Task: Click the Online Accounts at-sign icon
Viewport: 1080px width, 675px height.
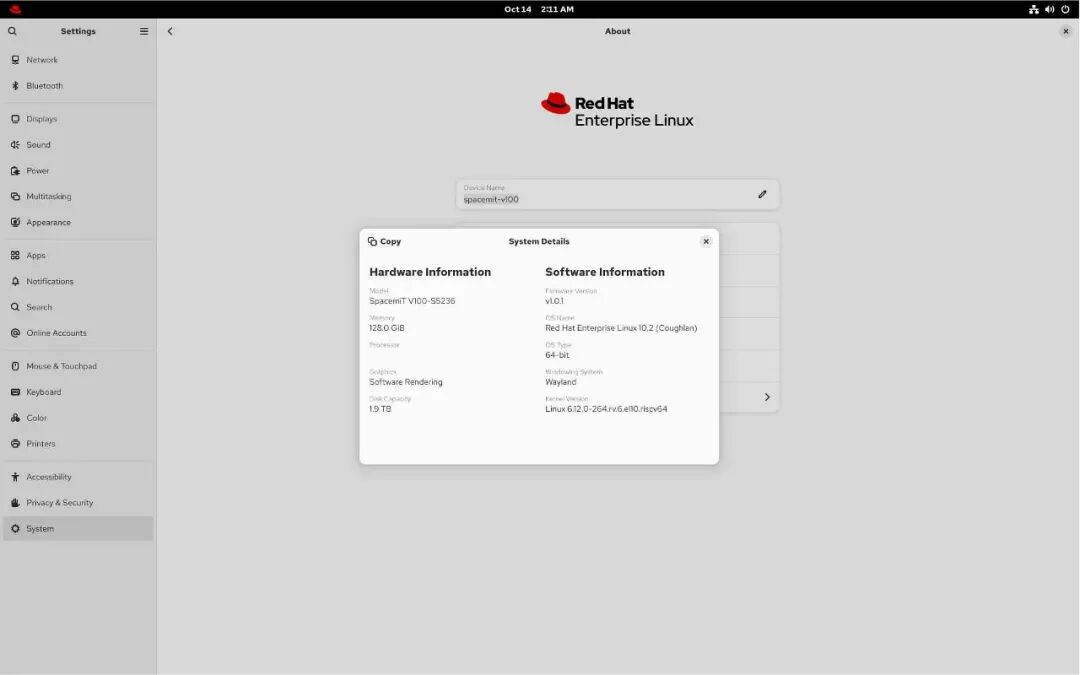Action: click(15, 333)
